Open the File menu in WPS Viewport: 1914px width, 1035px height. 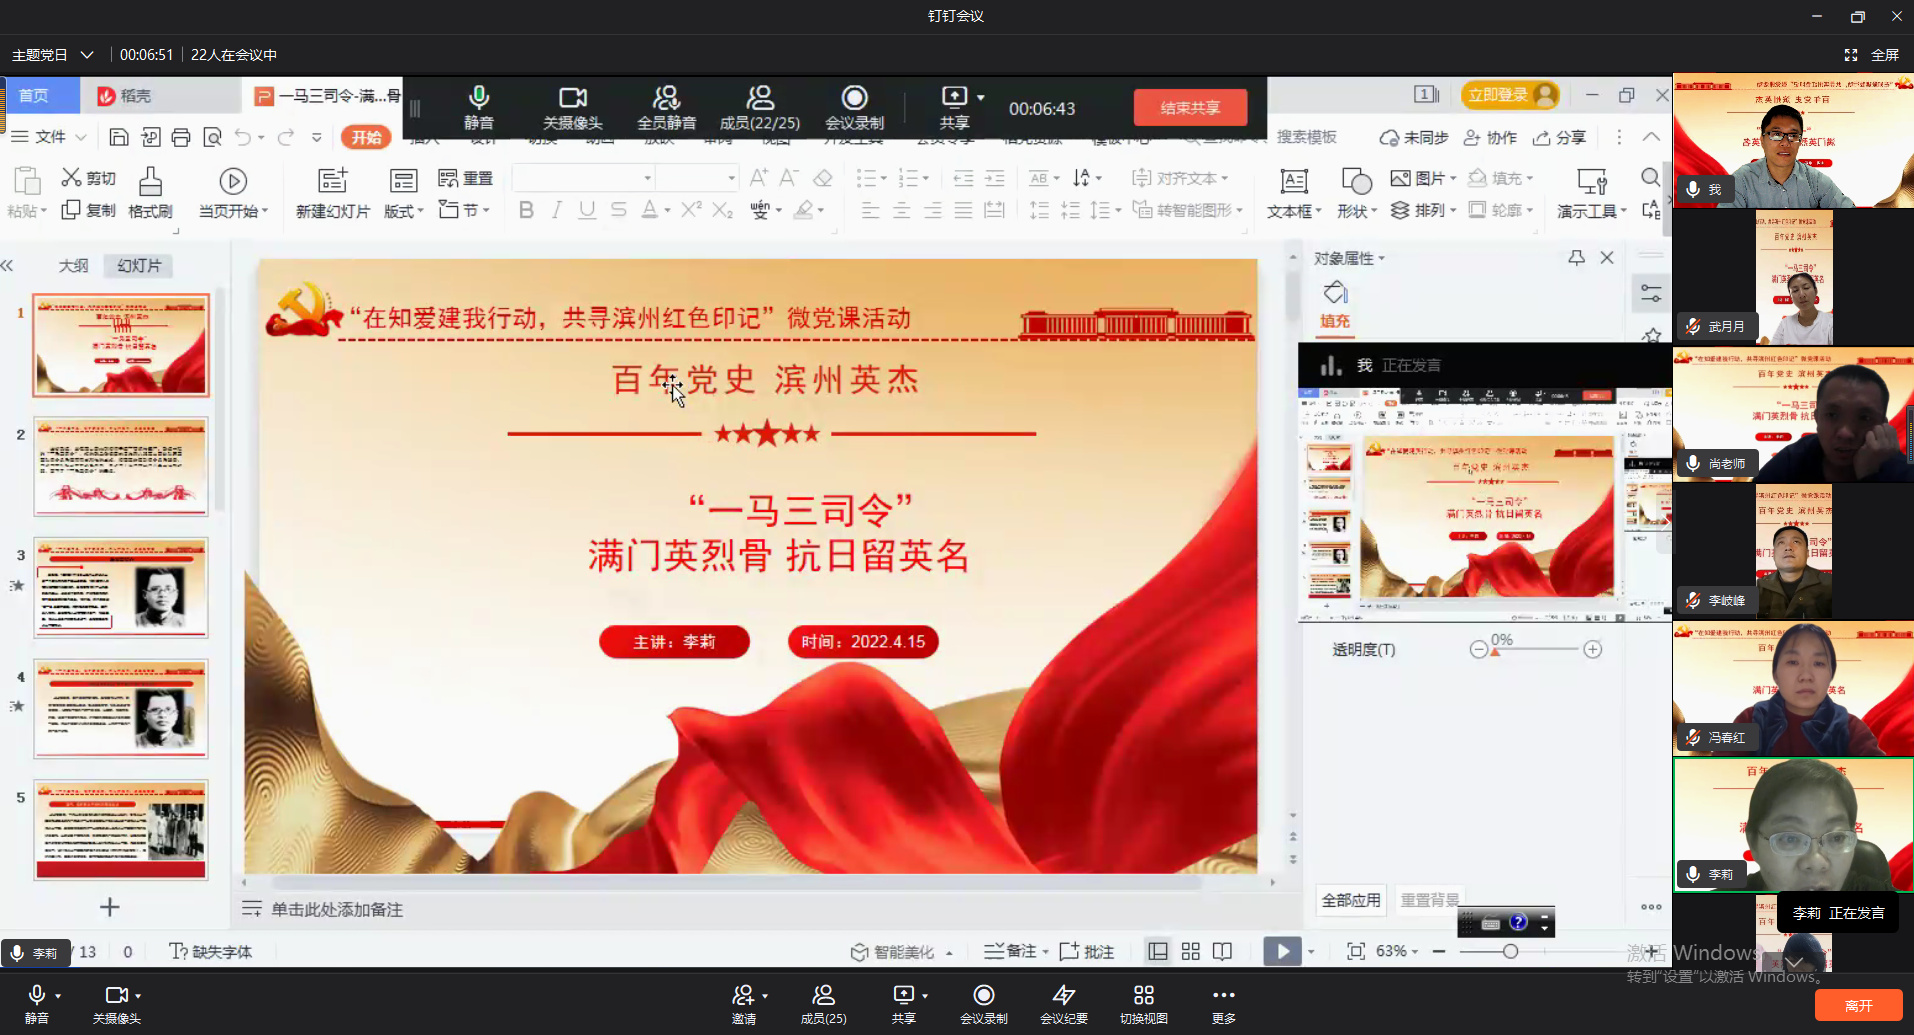(49, 137)
